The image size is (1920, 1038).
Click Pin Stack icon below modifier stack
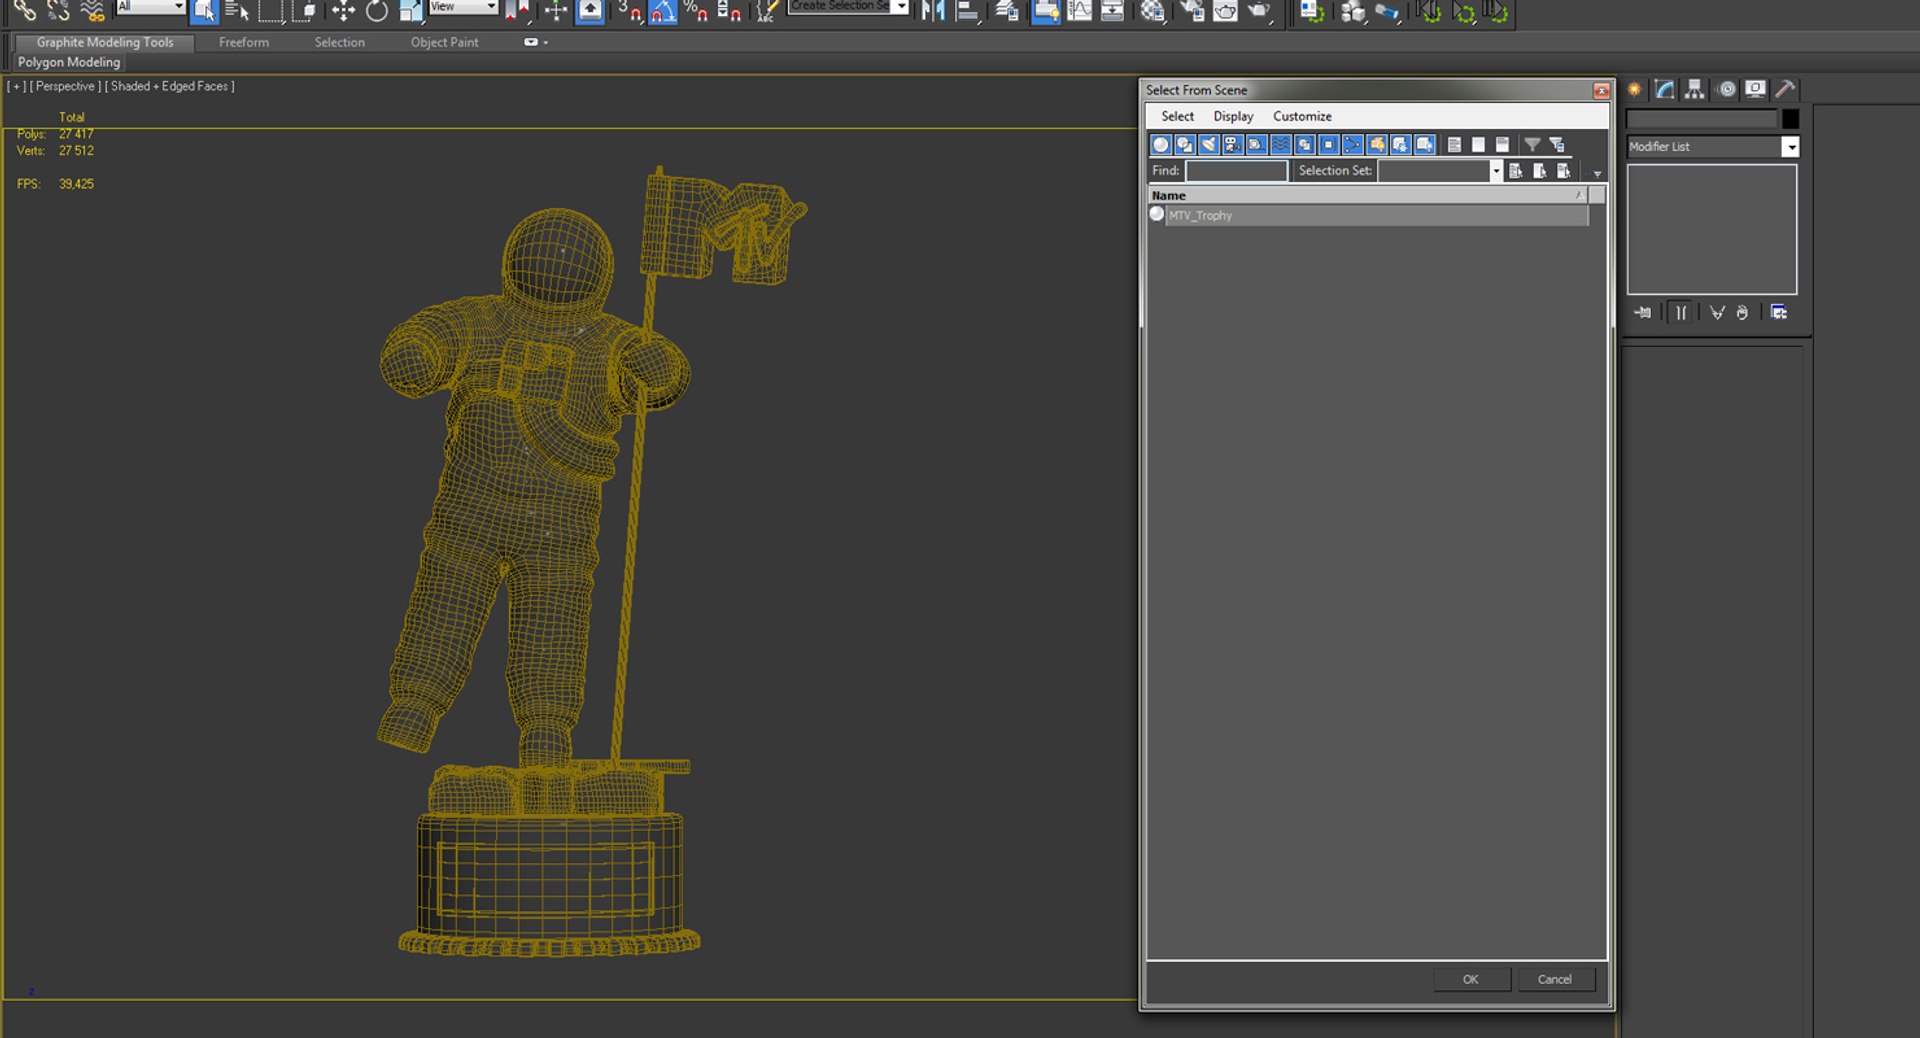coord(1643,312)
